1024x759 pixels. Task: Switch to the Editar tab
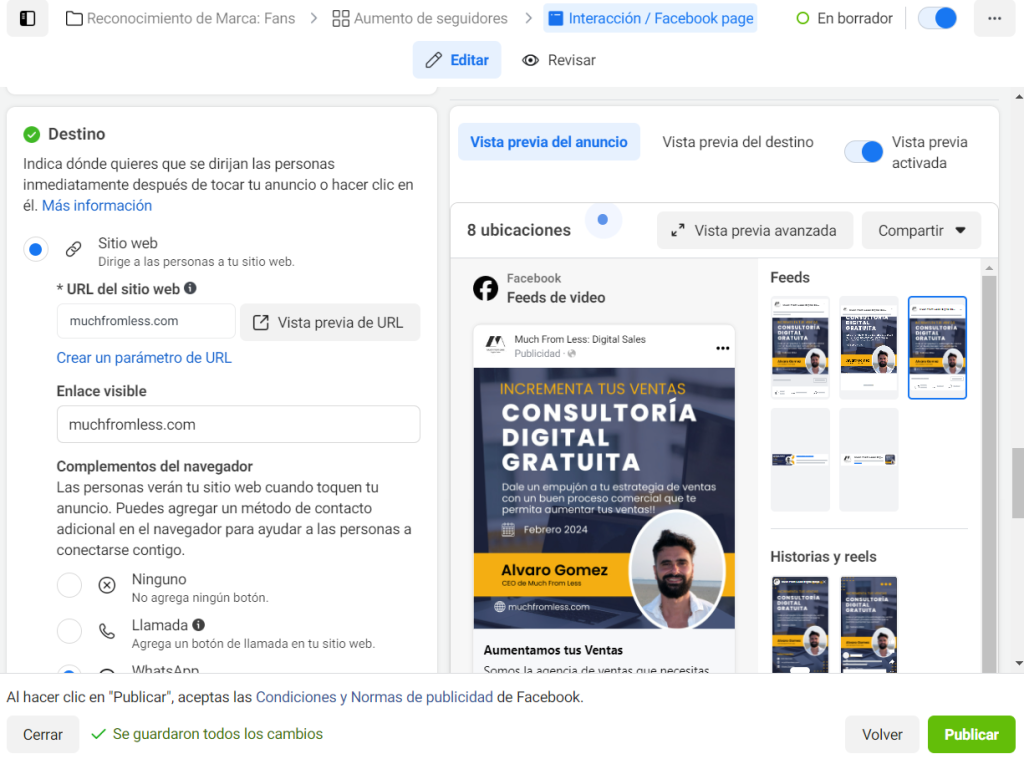click(x=457, y=60)
